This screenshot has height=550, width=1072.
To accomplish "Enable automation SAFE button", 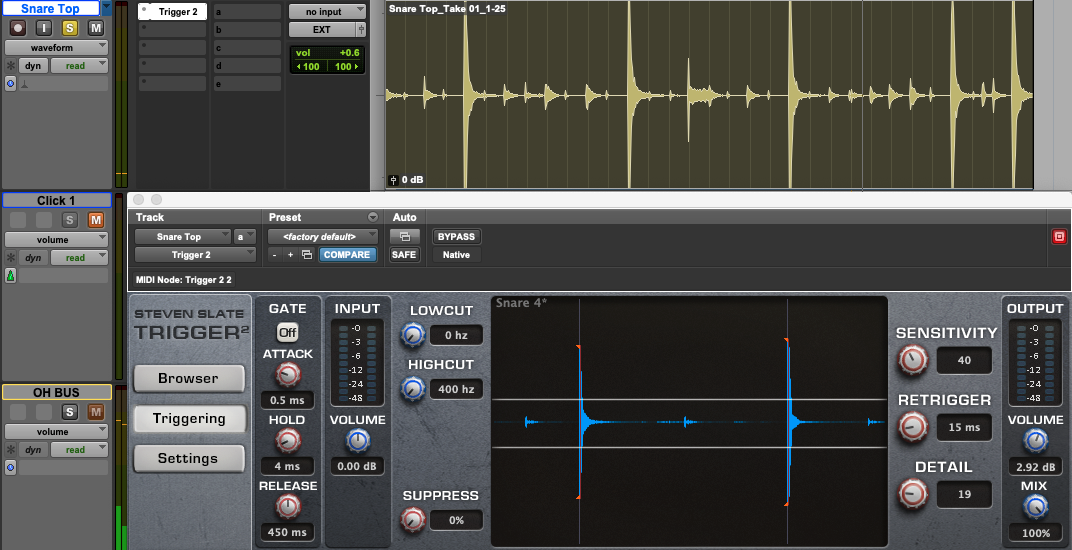I will click(404, 254).
